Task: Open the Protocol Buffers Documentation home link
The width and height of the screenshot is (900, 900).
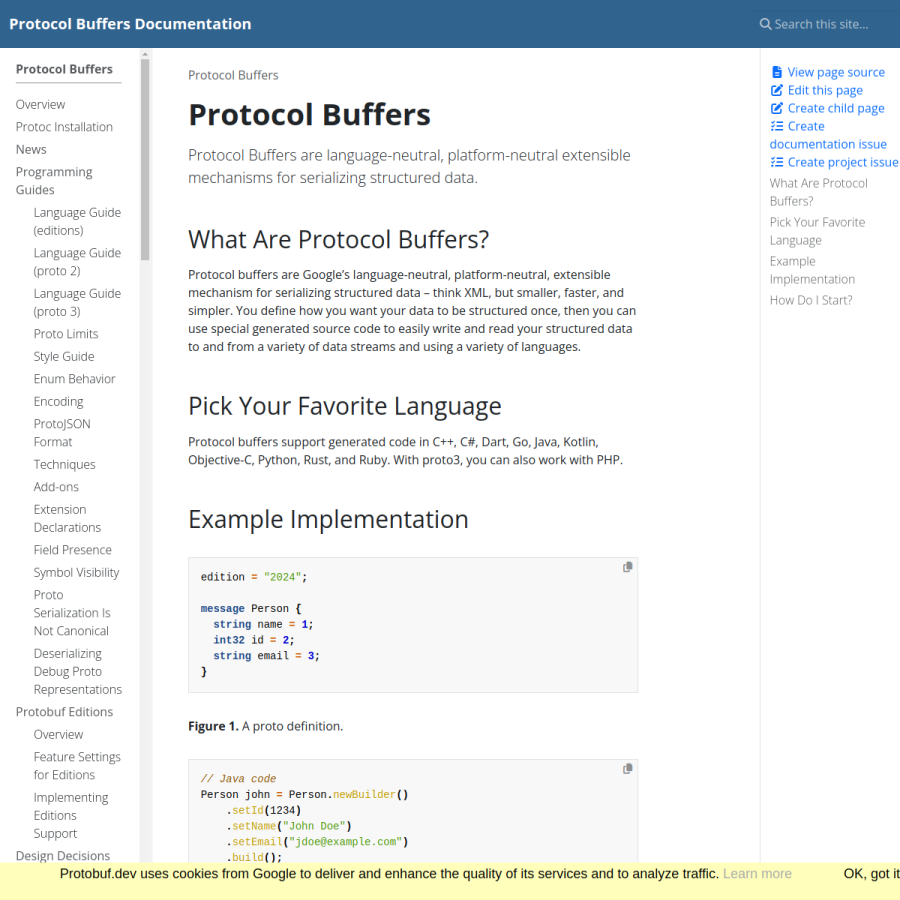Action: coord(130,24)
